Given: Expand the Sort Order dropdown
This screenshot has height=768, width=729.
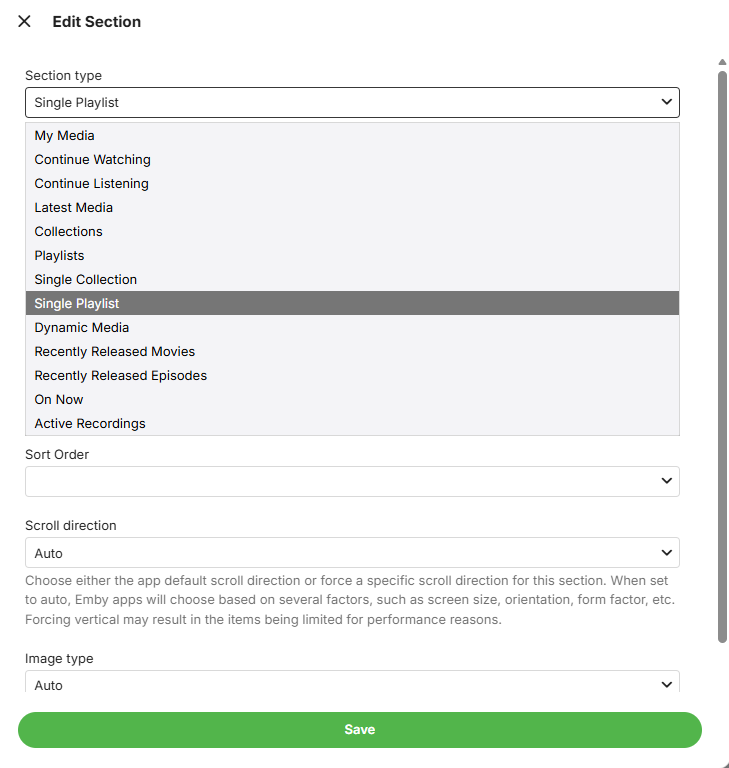Looking at the screenshot, I should click(x=352, y=481).
